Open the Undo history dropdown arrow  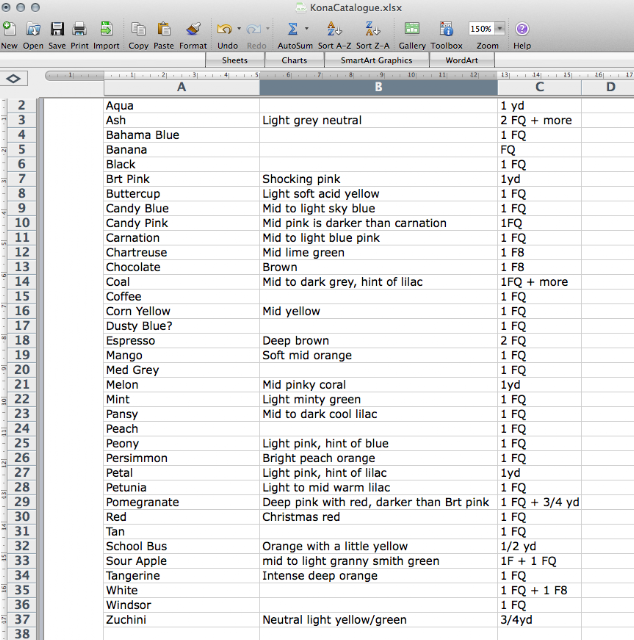[x=239, y=29]
